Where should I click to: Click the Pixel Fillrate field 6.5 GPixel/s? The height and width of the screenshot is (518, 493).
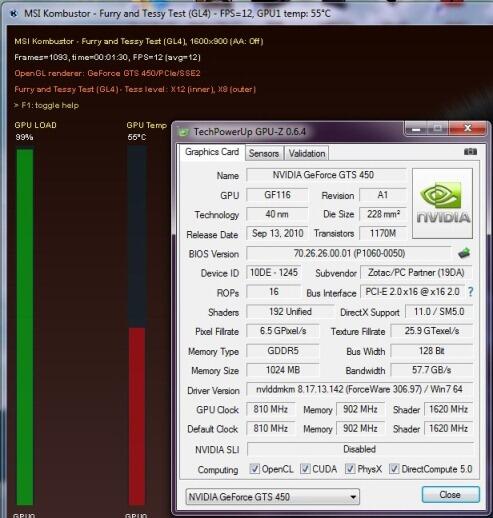283,331
